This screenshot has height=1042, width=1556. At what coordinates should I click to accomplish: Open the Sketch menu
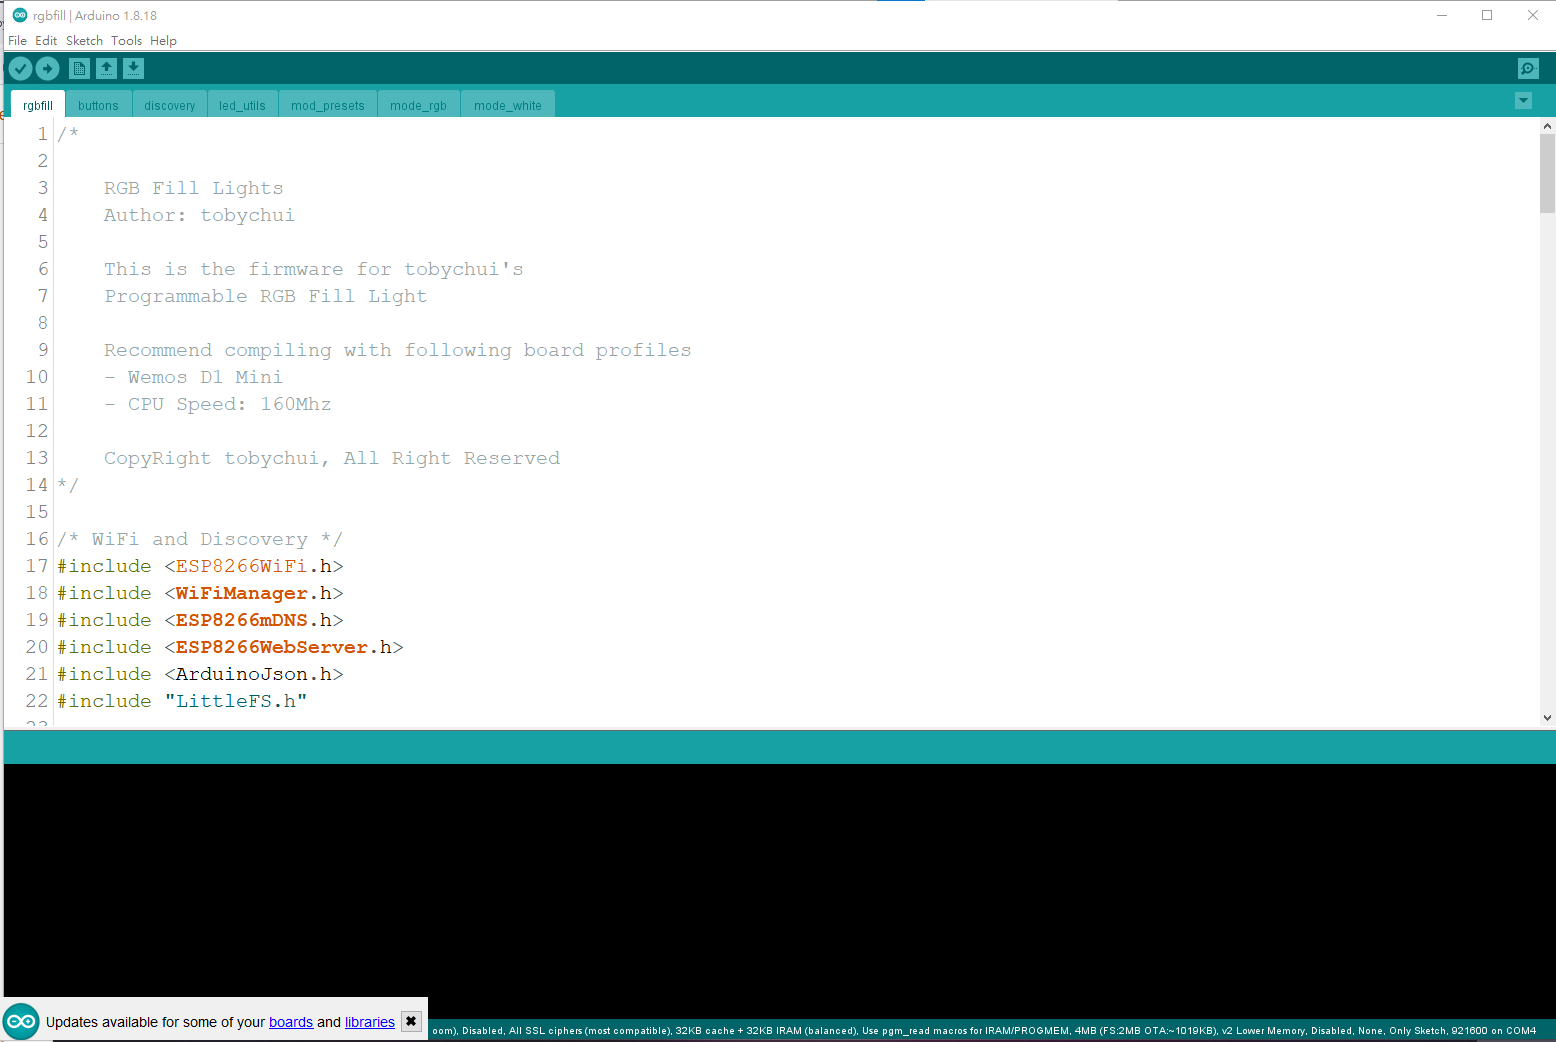[85, 41]
